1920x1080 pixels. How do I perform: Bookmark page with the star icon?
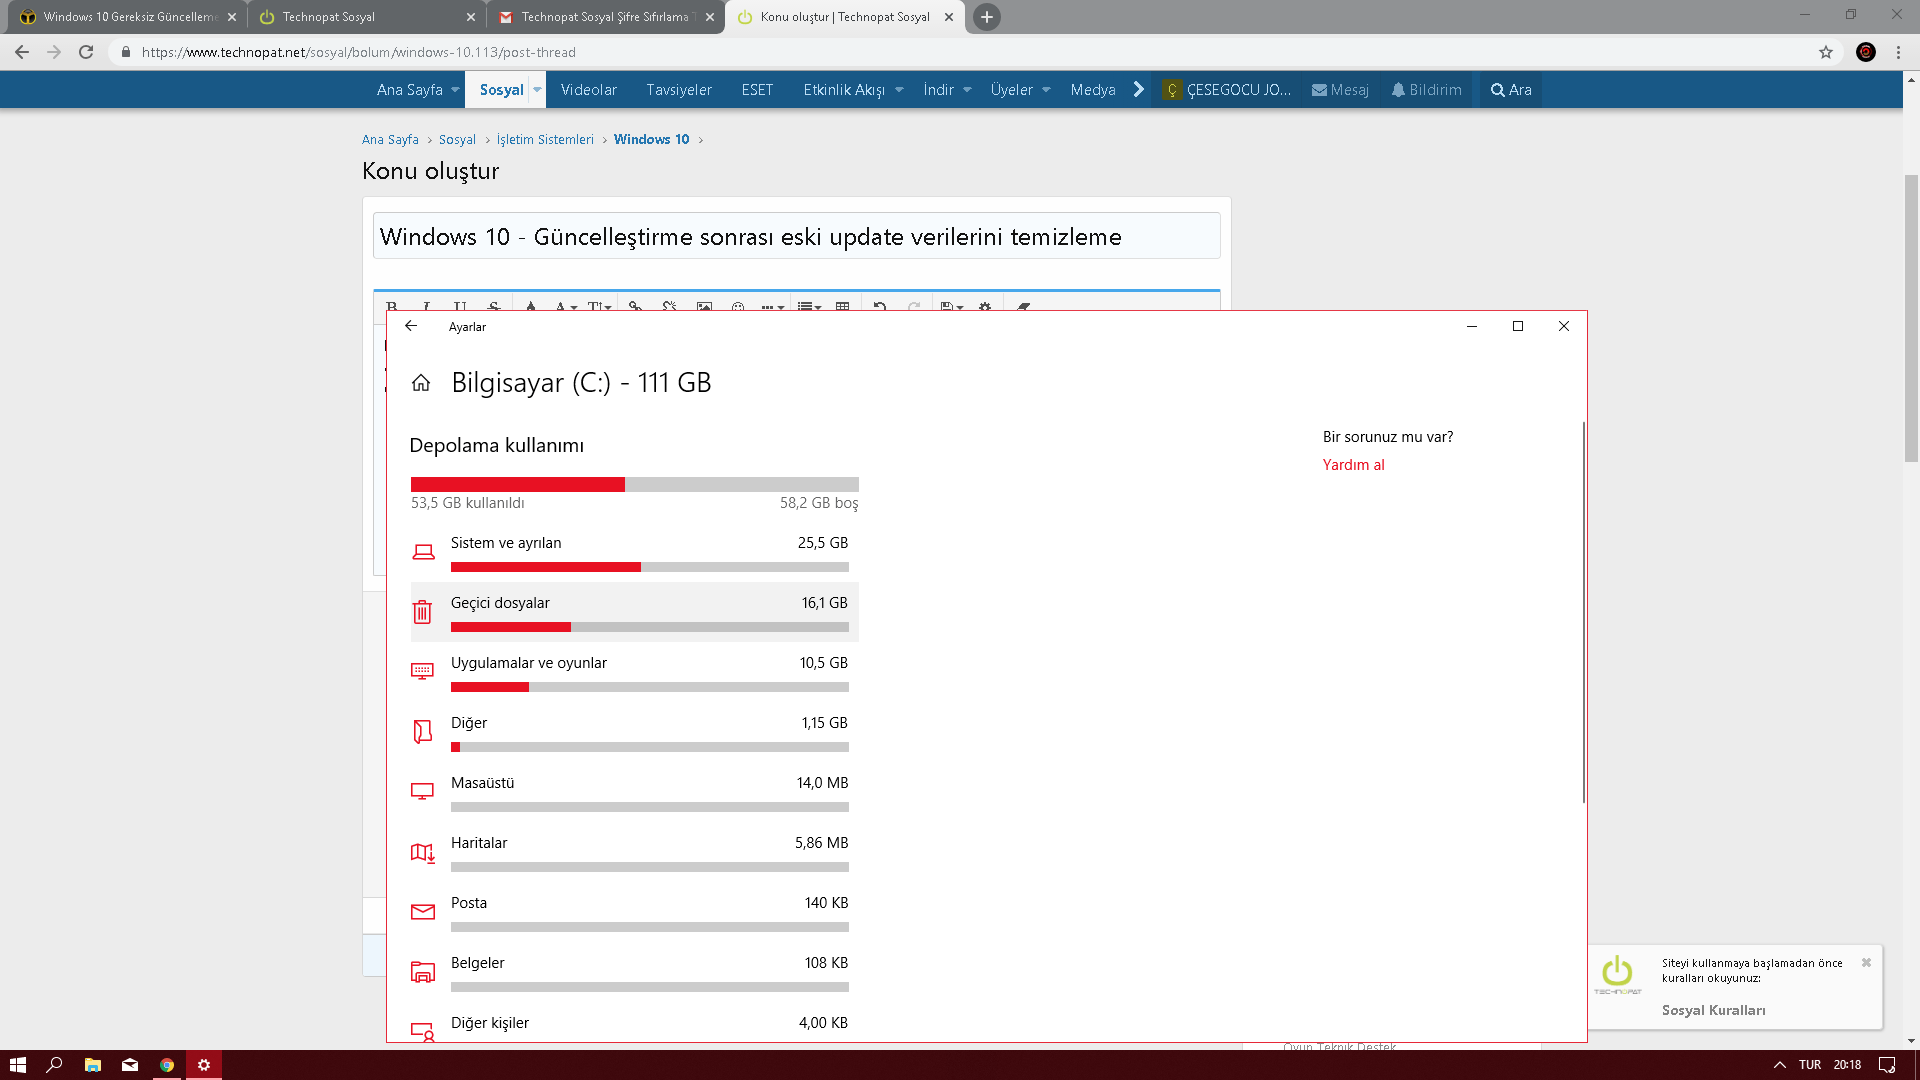pyautogui.click(x=1826, y=52)
